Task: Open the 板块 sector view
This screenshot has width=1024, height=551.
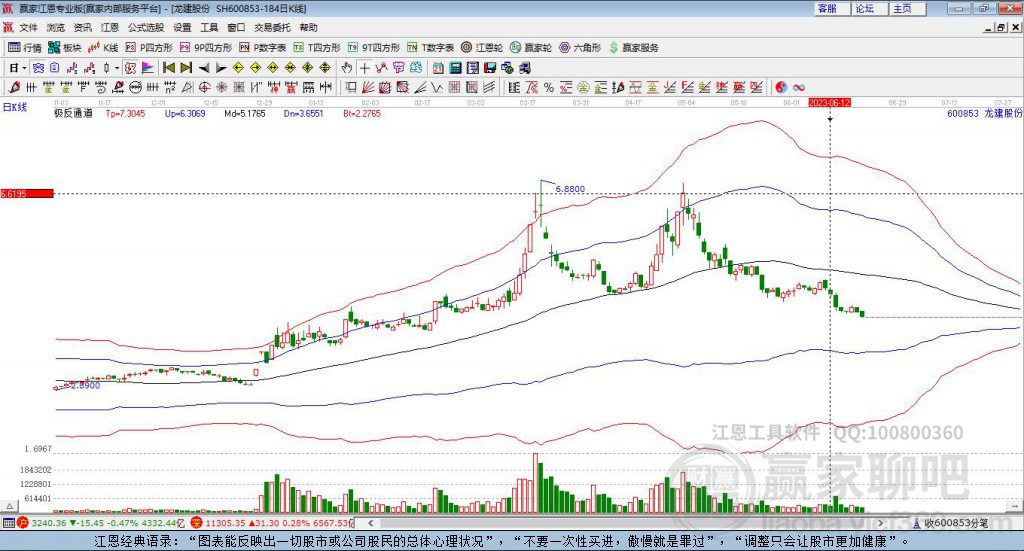Action: click(65, 48)
